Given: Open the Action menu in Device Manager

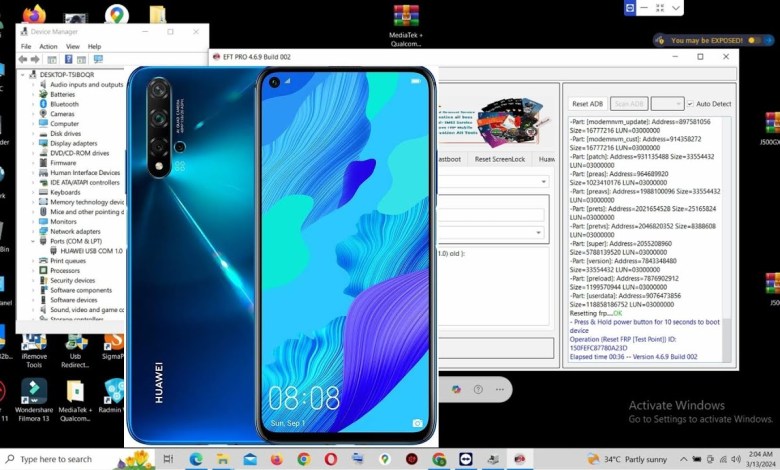Looking at the screenshot, I should (x=48, y=46).
